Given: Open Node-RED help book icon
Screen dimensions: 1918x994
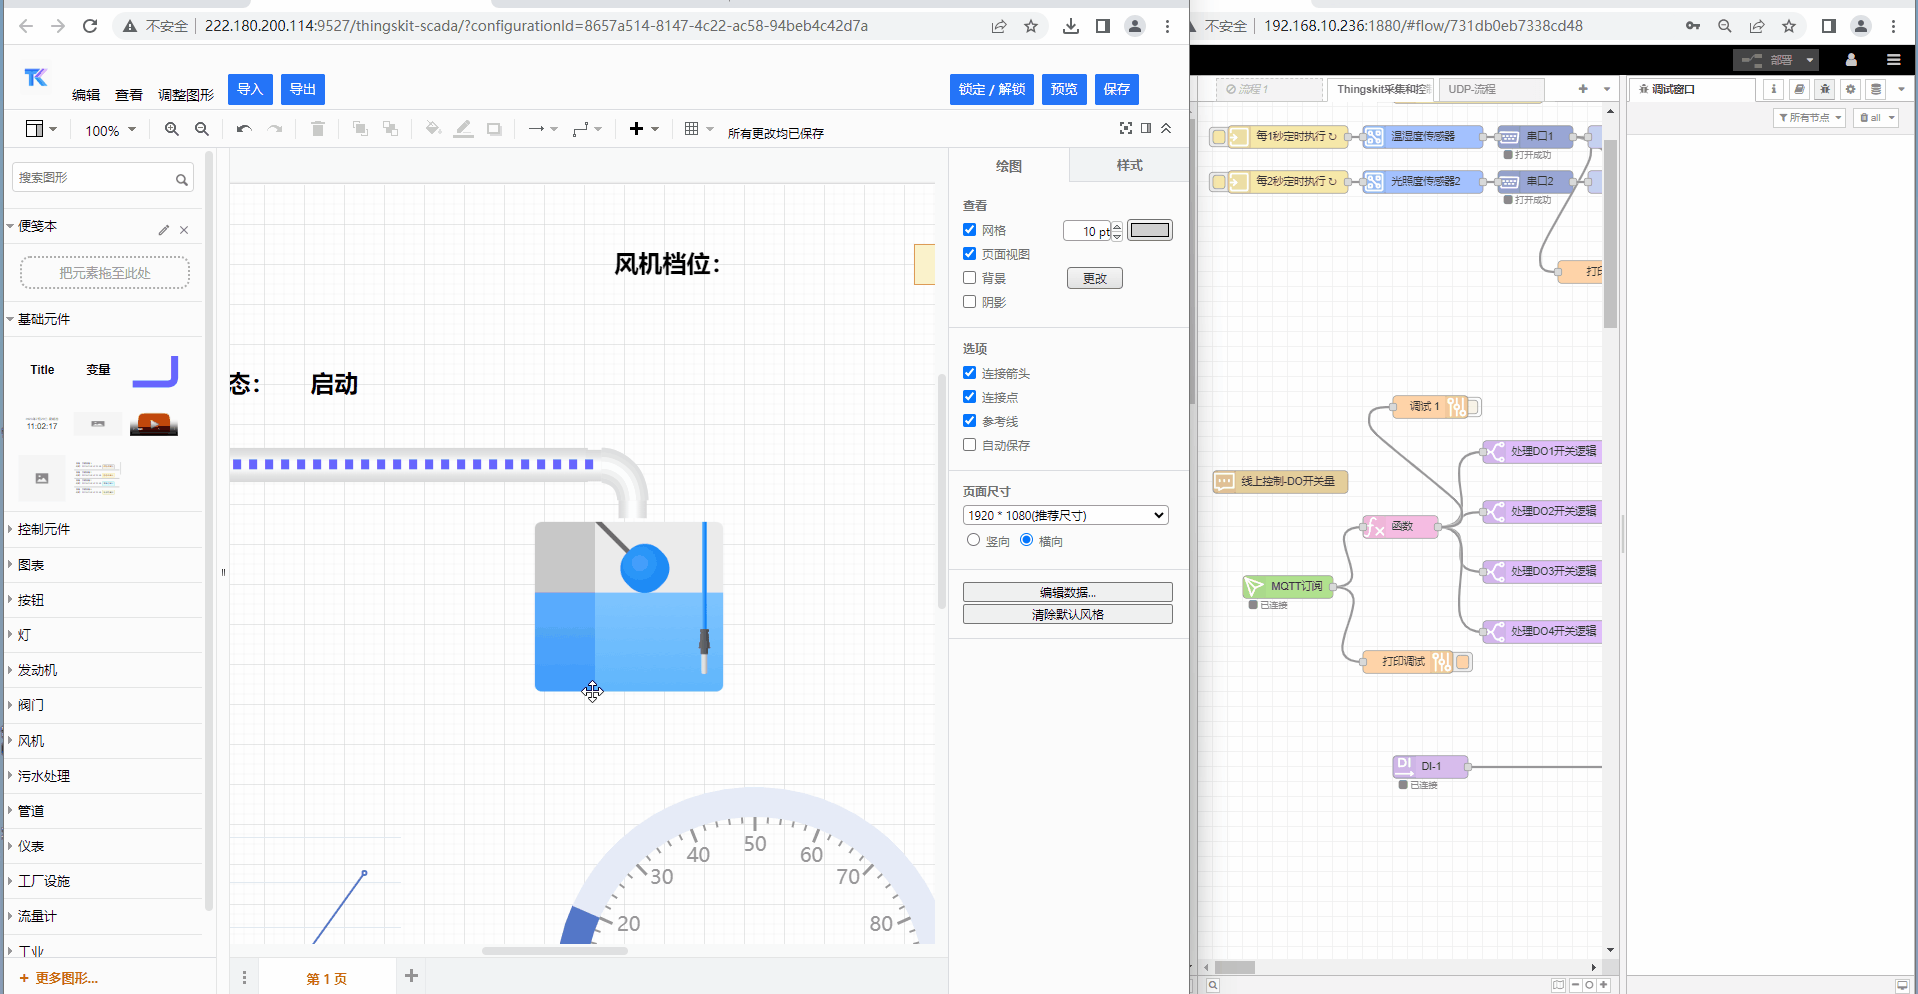Looking at the screenshot, I should tap(1799, 89).
